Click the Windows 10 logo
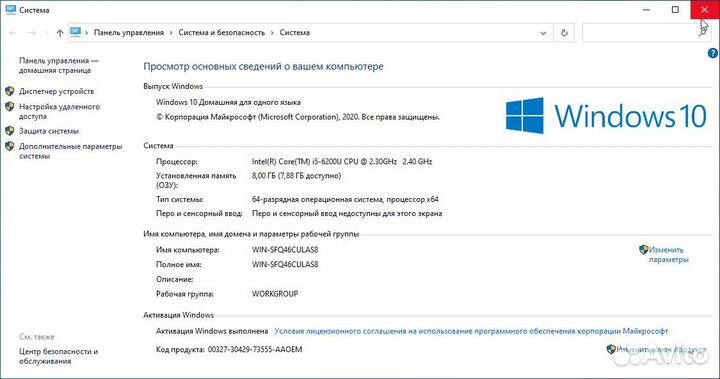 (x=606, y=115)
